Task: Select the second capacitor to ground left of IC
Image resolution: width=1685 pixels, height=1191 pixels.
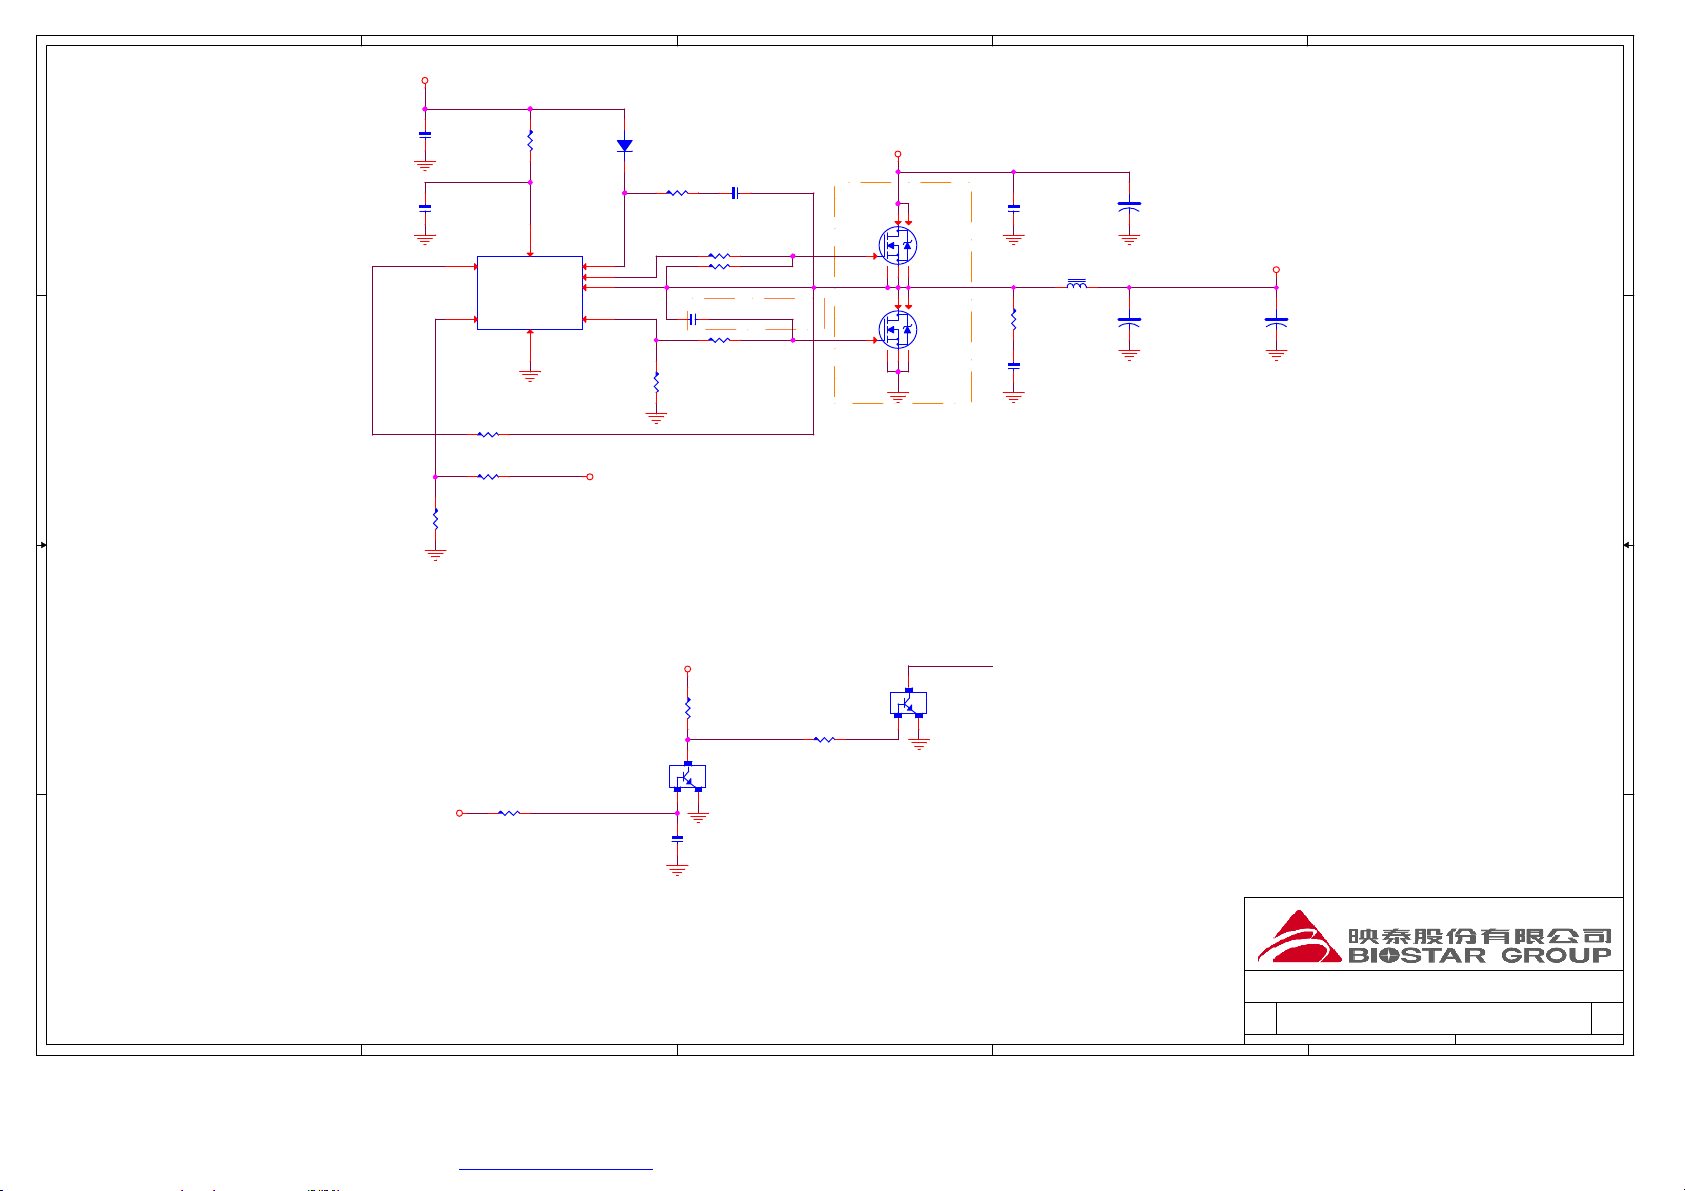Action: pos(425,207)
